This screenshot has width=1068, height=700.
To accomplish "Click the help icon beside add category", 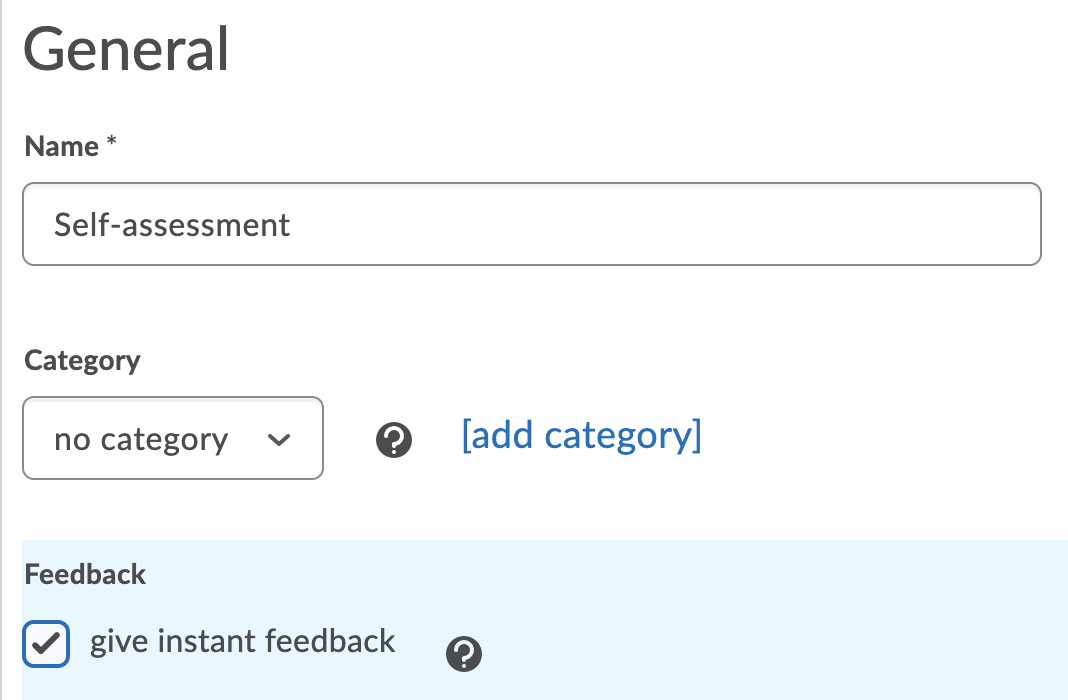I will [x=394, y=439].
